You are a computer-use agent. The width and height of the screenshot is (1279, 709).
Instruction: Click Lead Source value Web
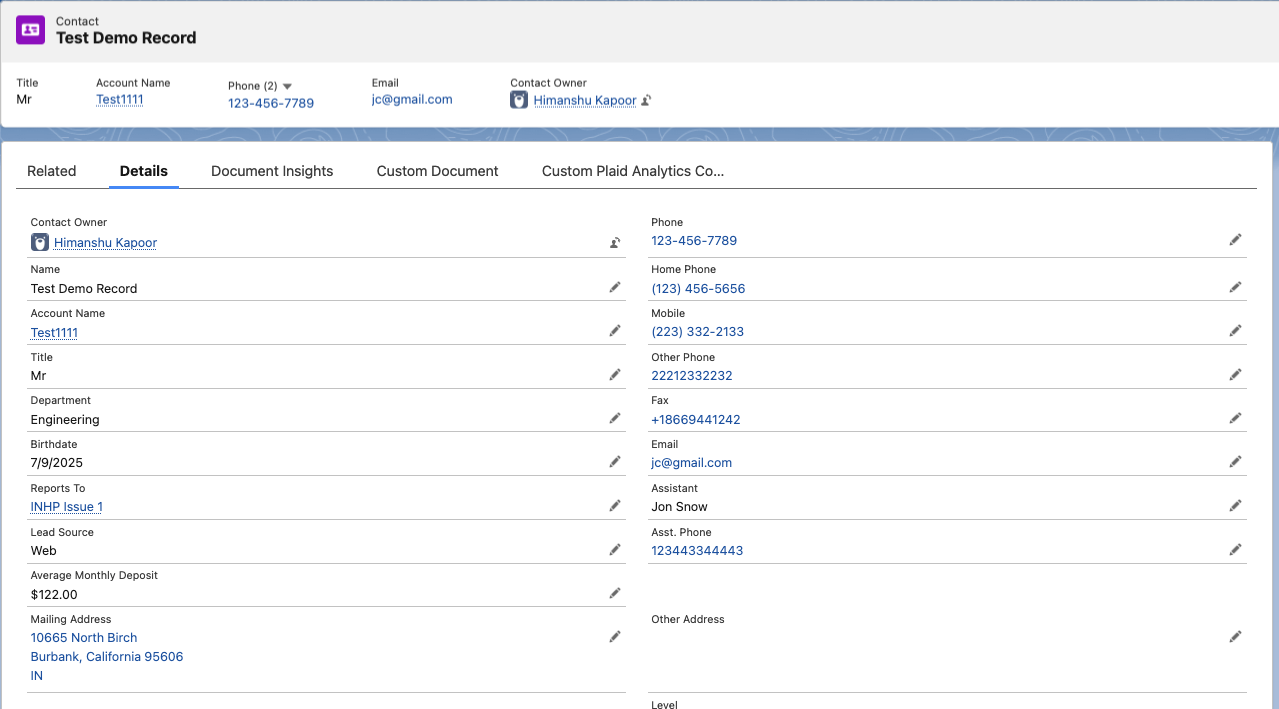click(x=44, y=551)
